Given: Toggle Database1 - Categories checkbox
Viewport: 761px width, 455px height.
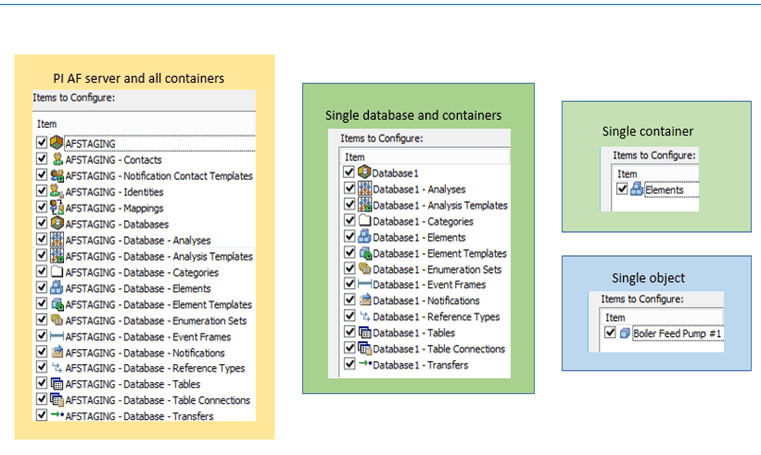Looking at the screenshot, I should [349, 220].
